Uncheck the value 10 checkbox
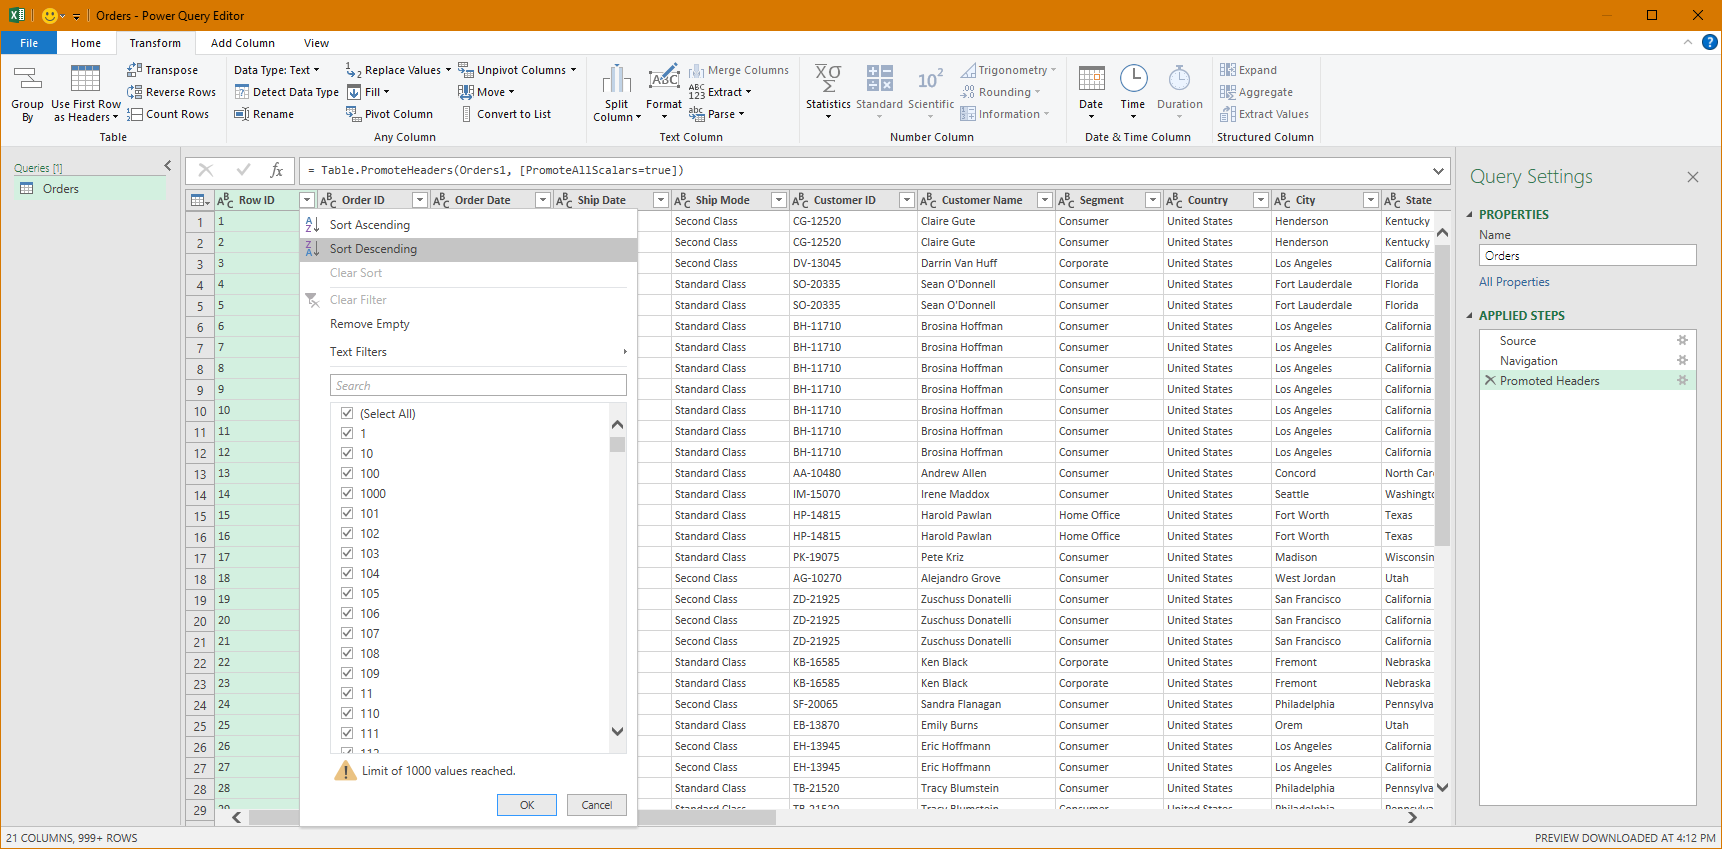Screen dimensions: 1722x849 [x=347, y=454]
